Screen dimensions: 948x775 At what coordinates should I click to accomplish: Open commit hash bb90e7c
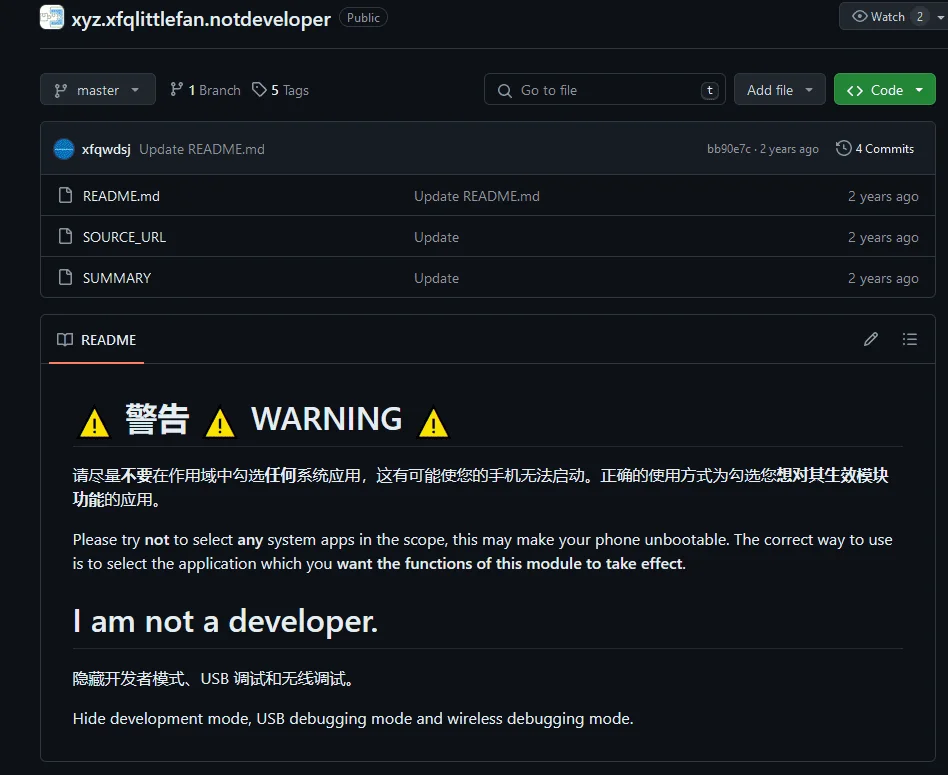[x=729, y=149]
